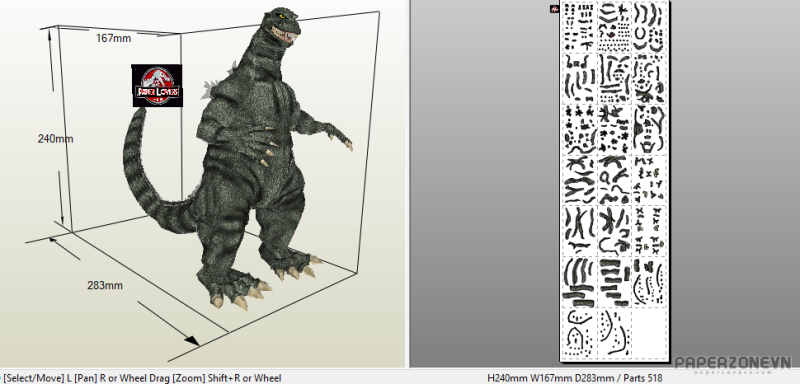Image resolution: width=800 pixels, height=384 pixels.
Task: Select the middle page in the last pattern row
Action: pyautogui.click(x=615, y=332)
